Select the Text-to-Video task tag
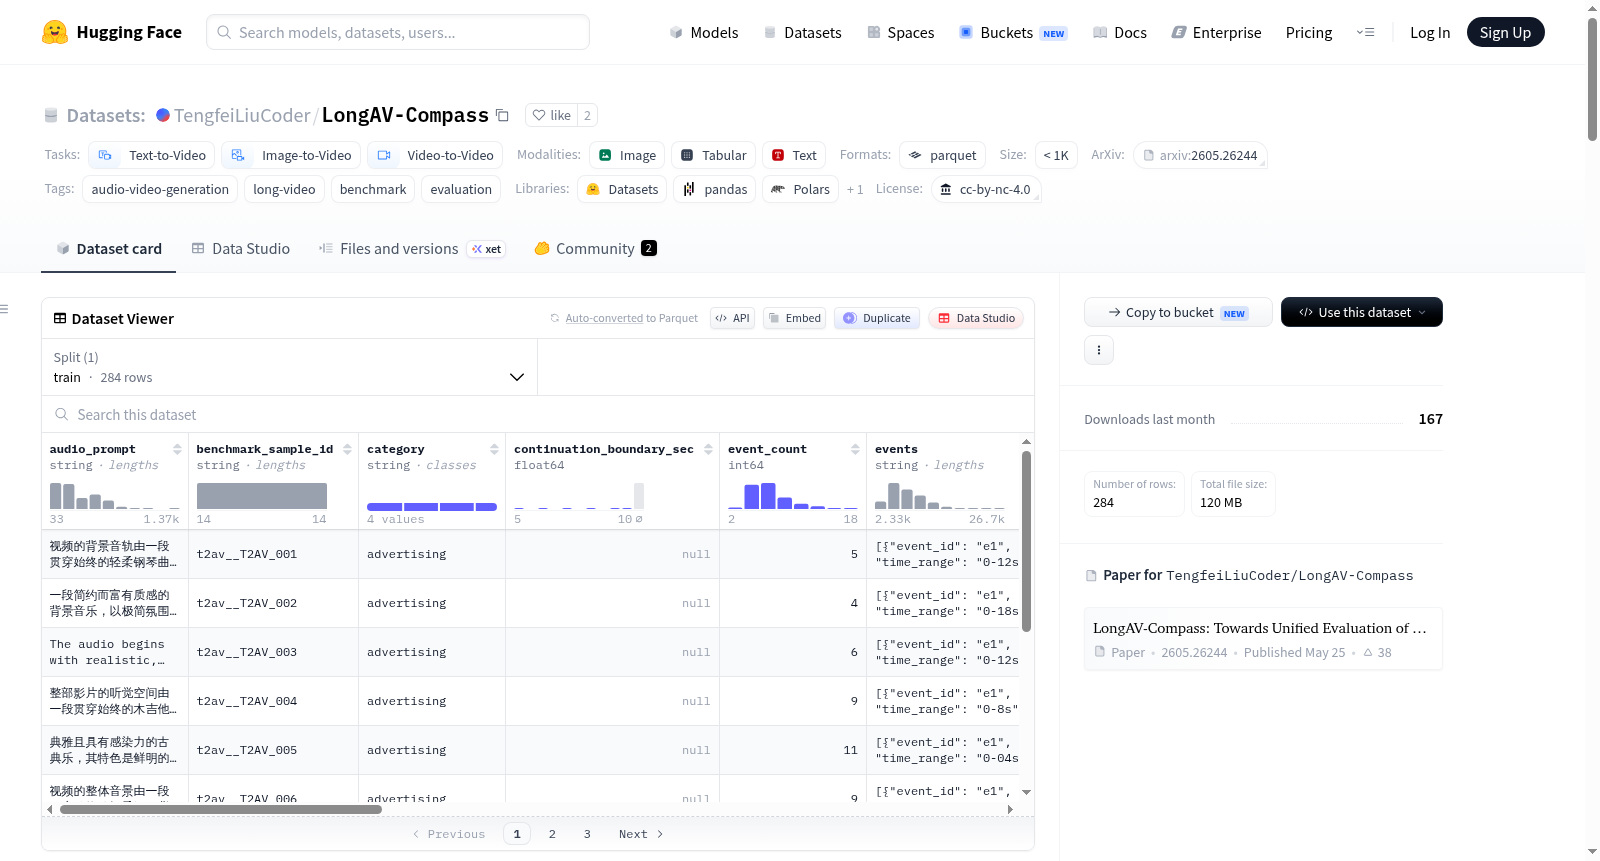This screenshot has height=861, width=1600. click(152, 155)
